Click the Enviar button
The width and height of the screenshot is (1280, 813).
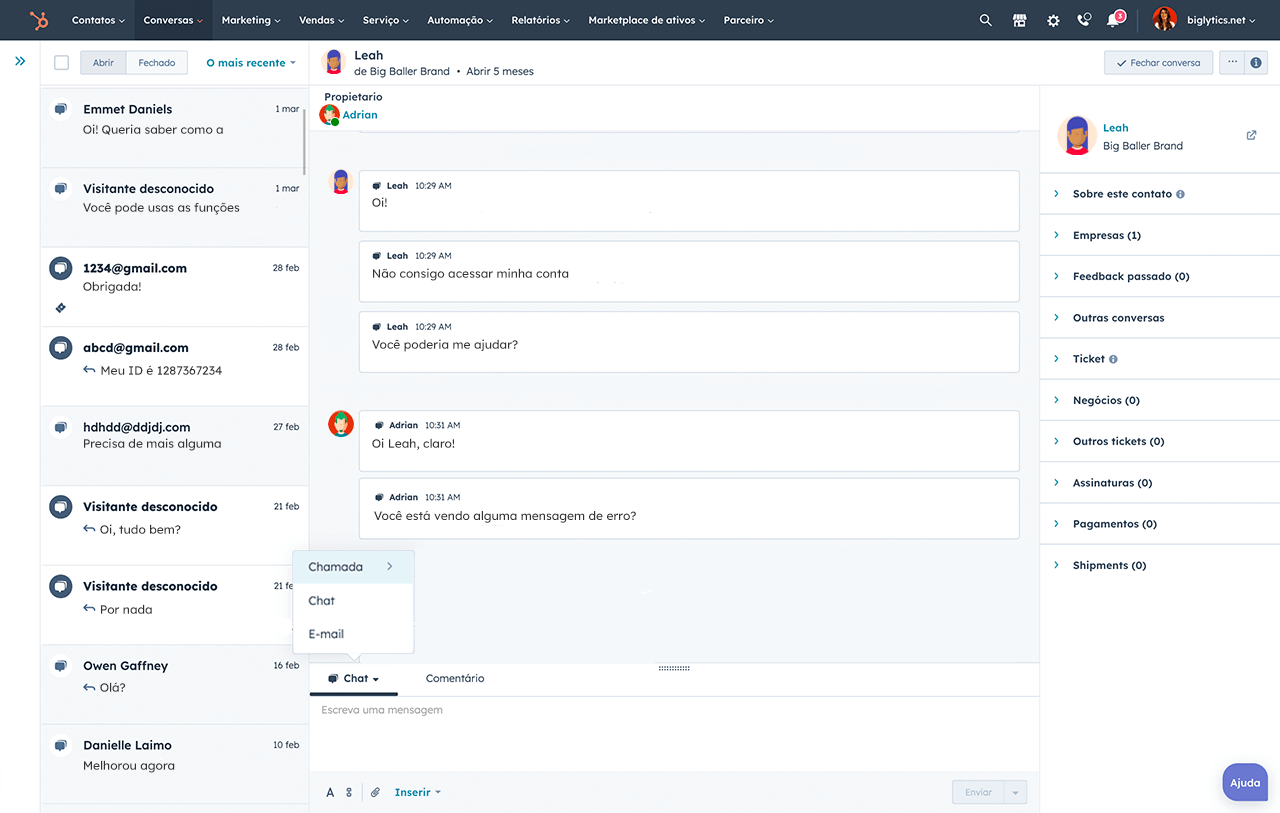pyautogui.click(x=978, y=793)
